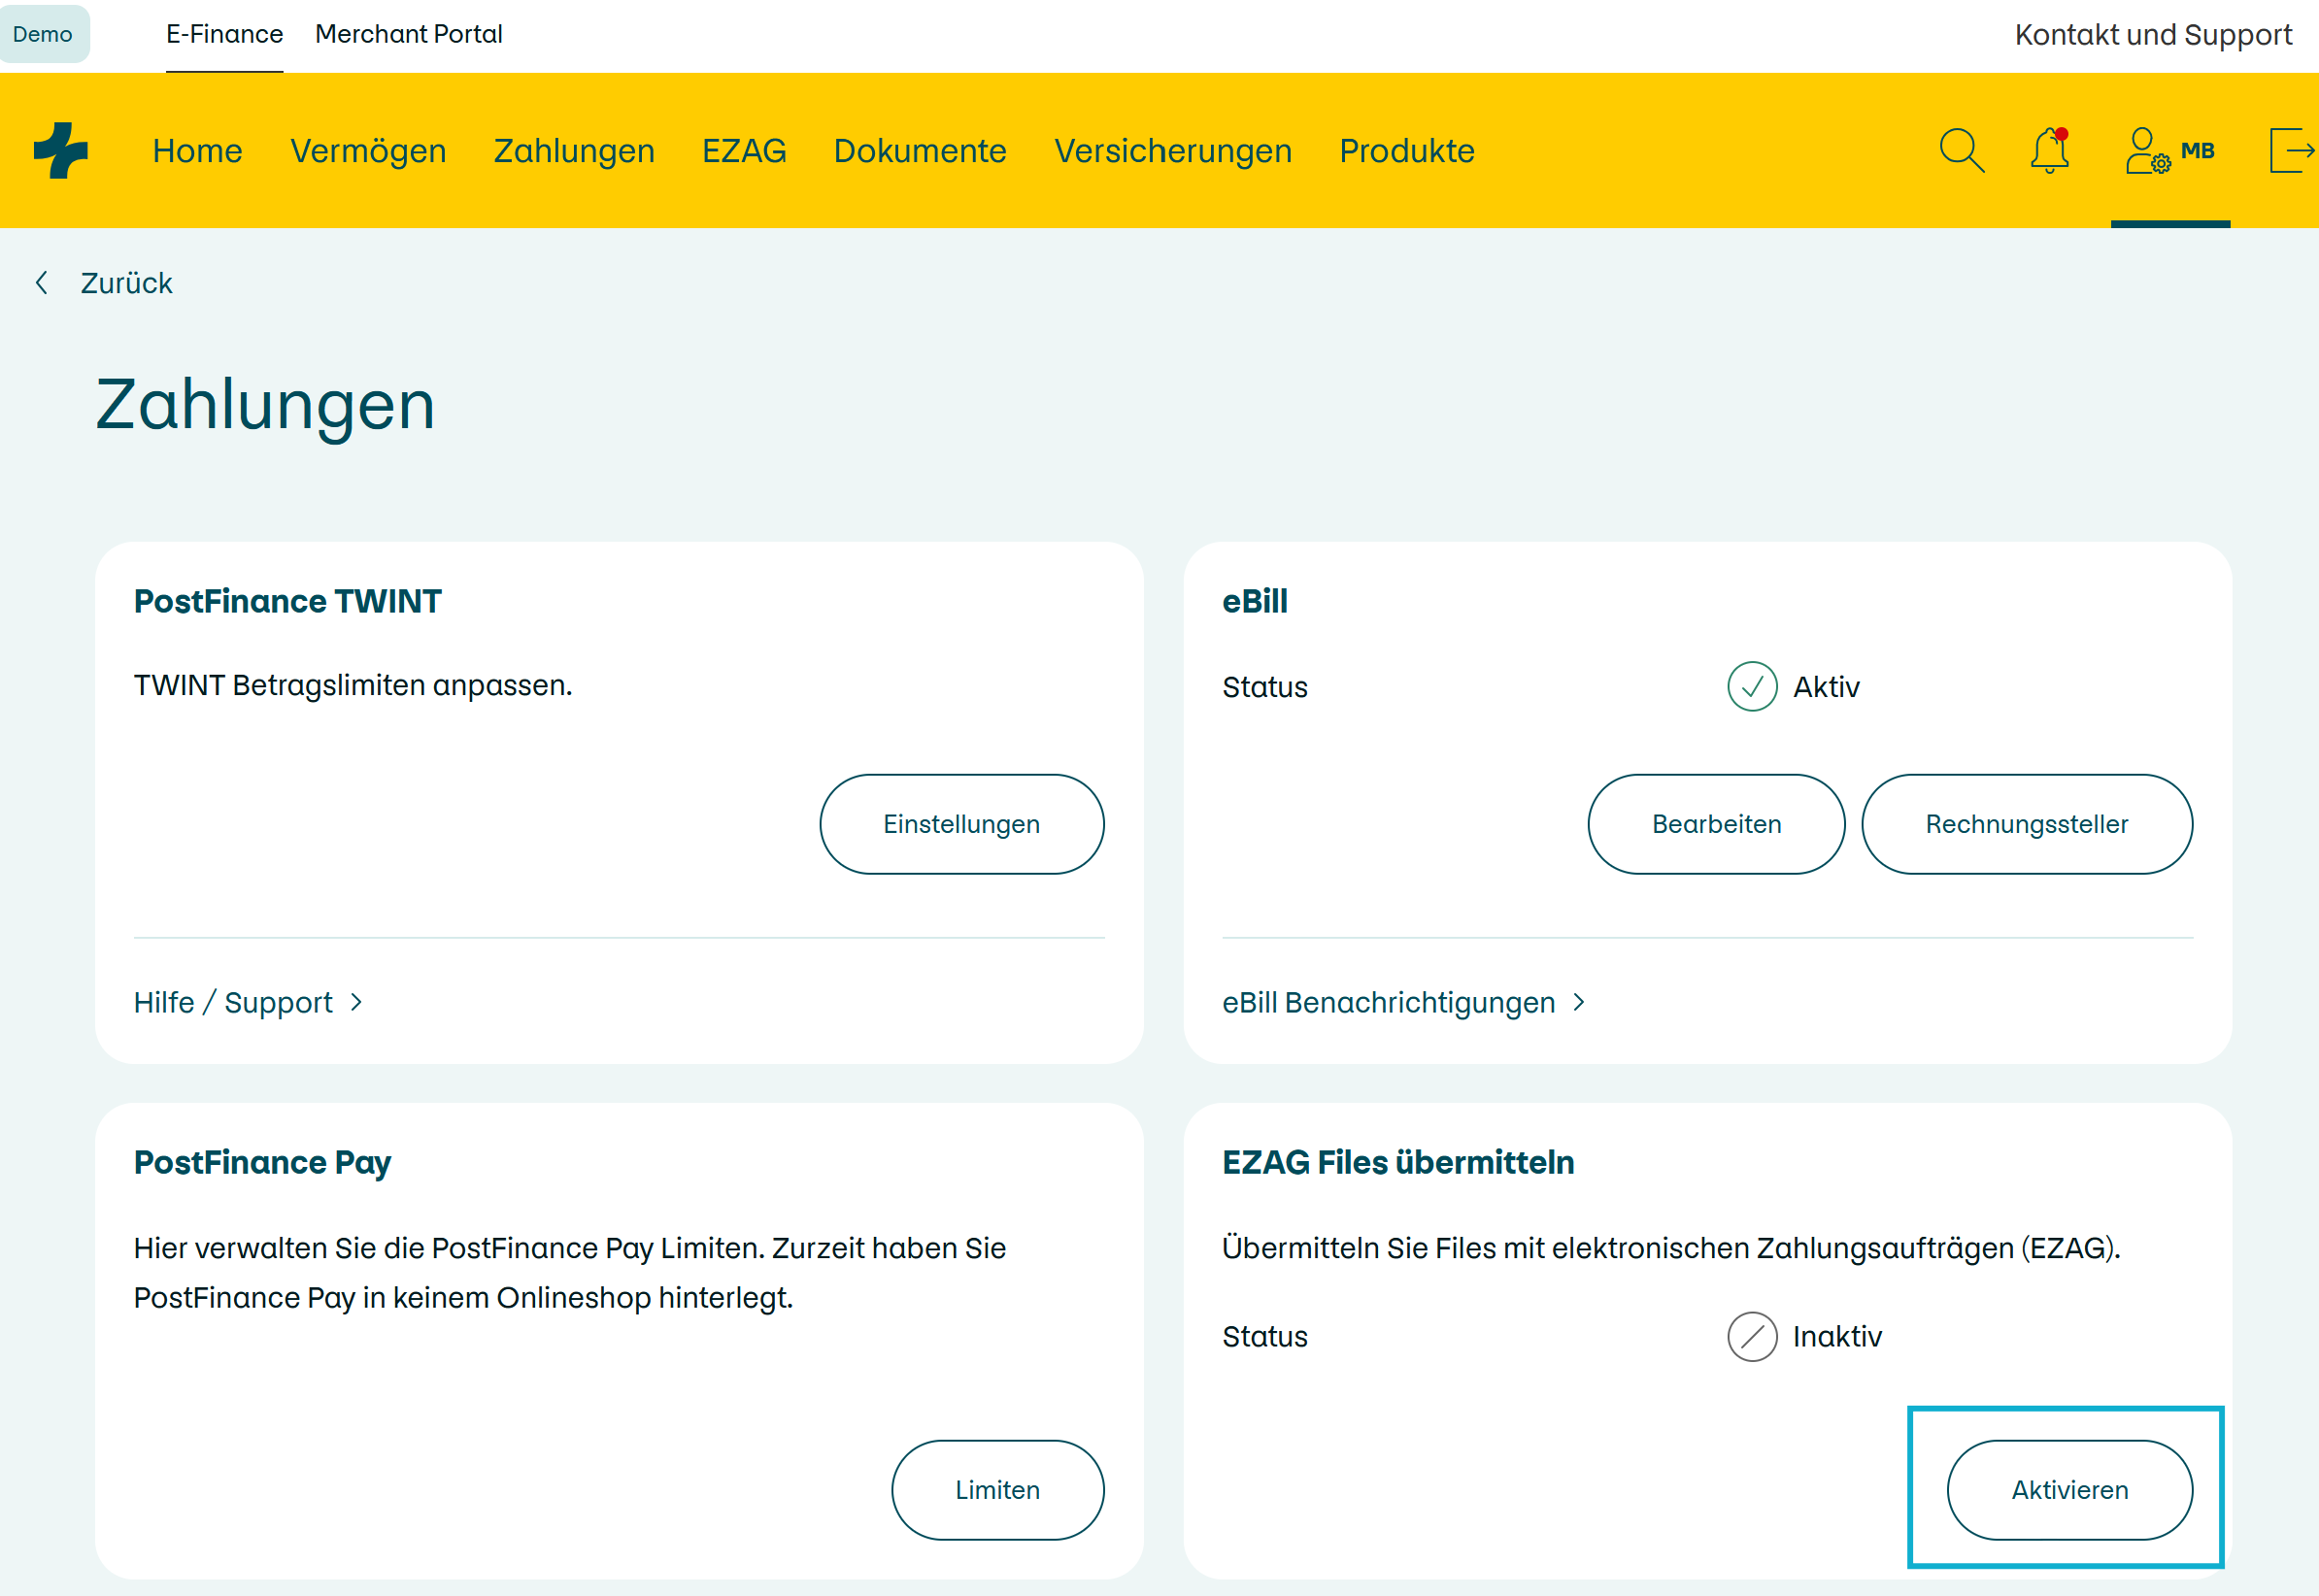Open the search magnifier icon
This screenshot has width=2319, height=1596.
point(1961,151)
